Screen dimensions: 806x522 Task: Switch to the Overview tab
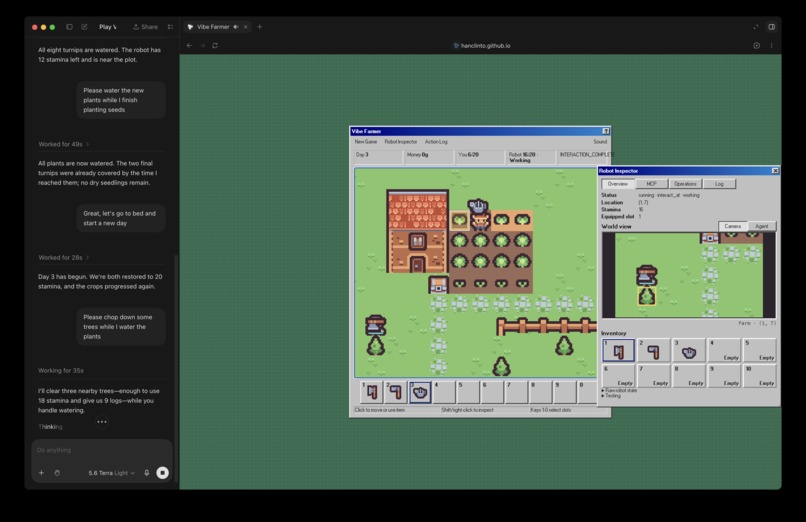(617, 183)
